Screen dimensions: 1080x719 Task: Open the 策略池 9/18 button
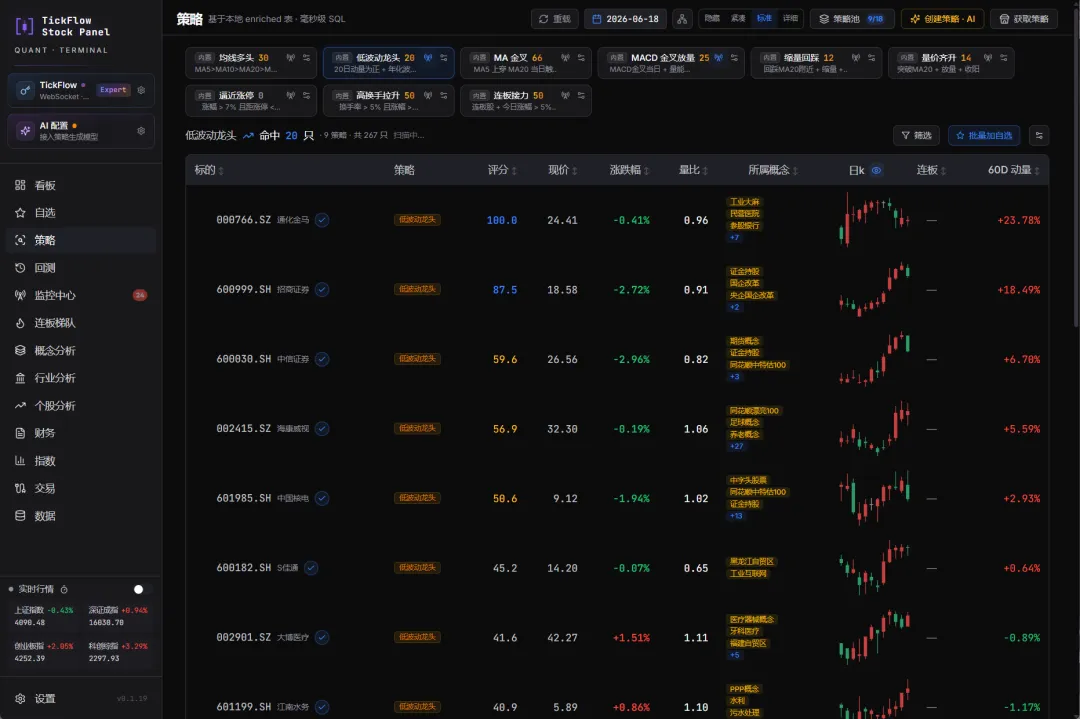pyautogui.click(x=852, y=19)
